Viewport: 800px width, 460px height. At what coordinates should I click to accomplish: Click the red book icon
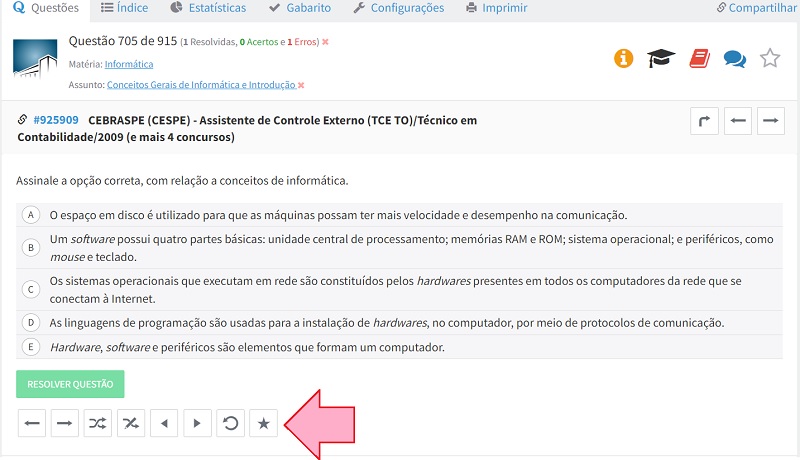pyautogui.click(x=698, y=58)
